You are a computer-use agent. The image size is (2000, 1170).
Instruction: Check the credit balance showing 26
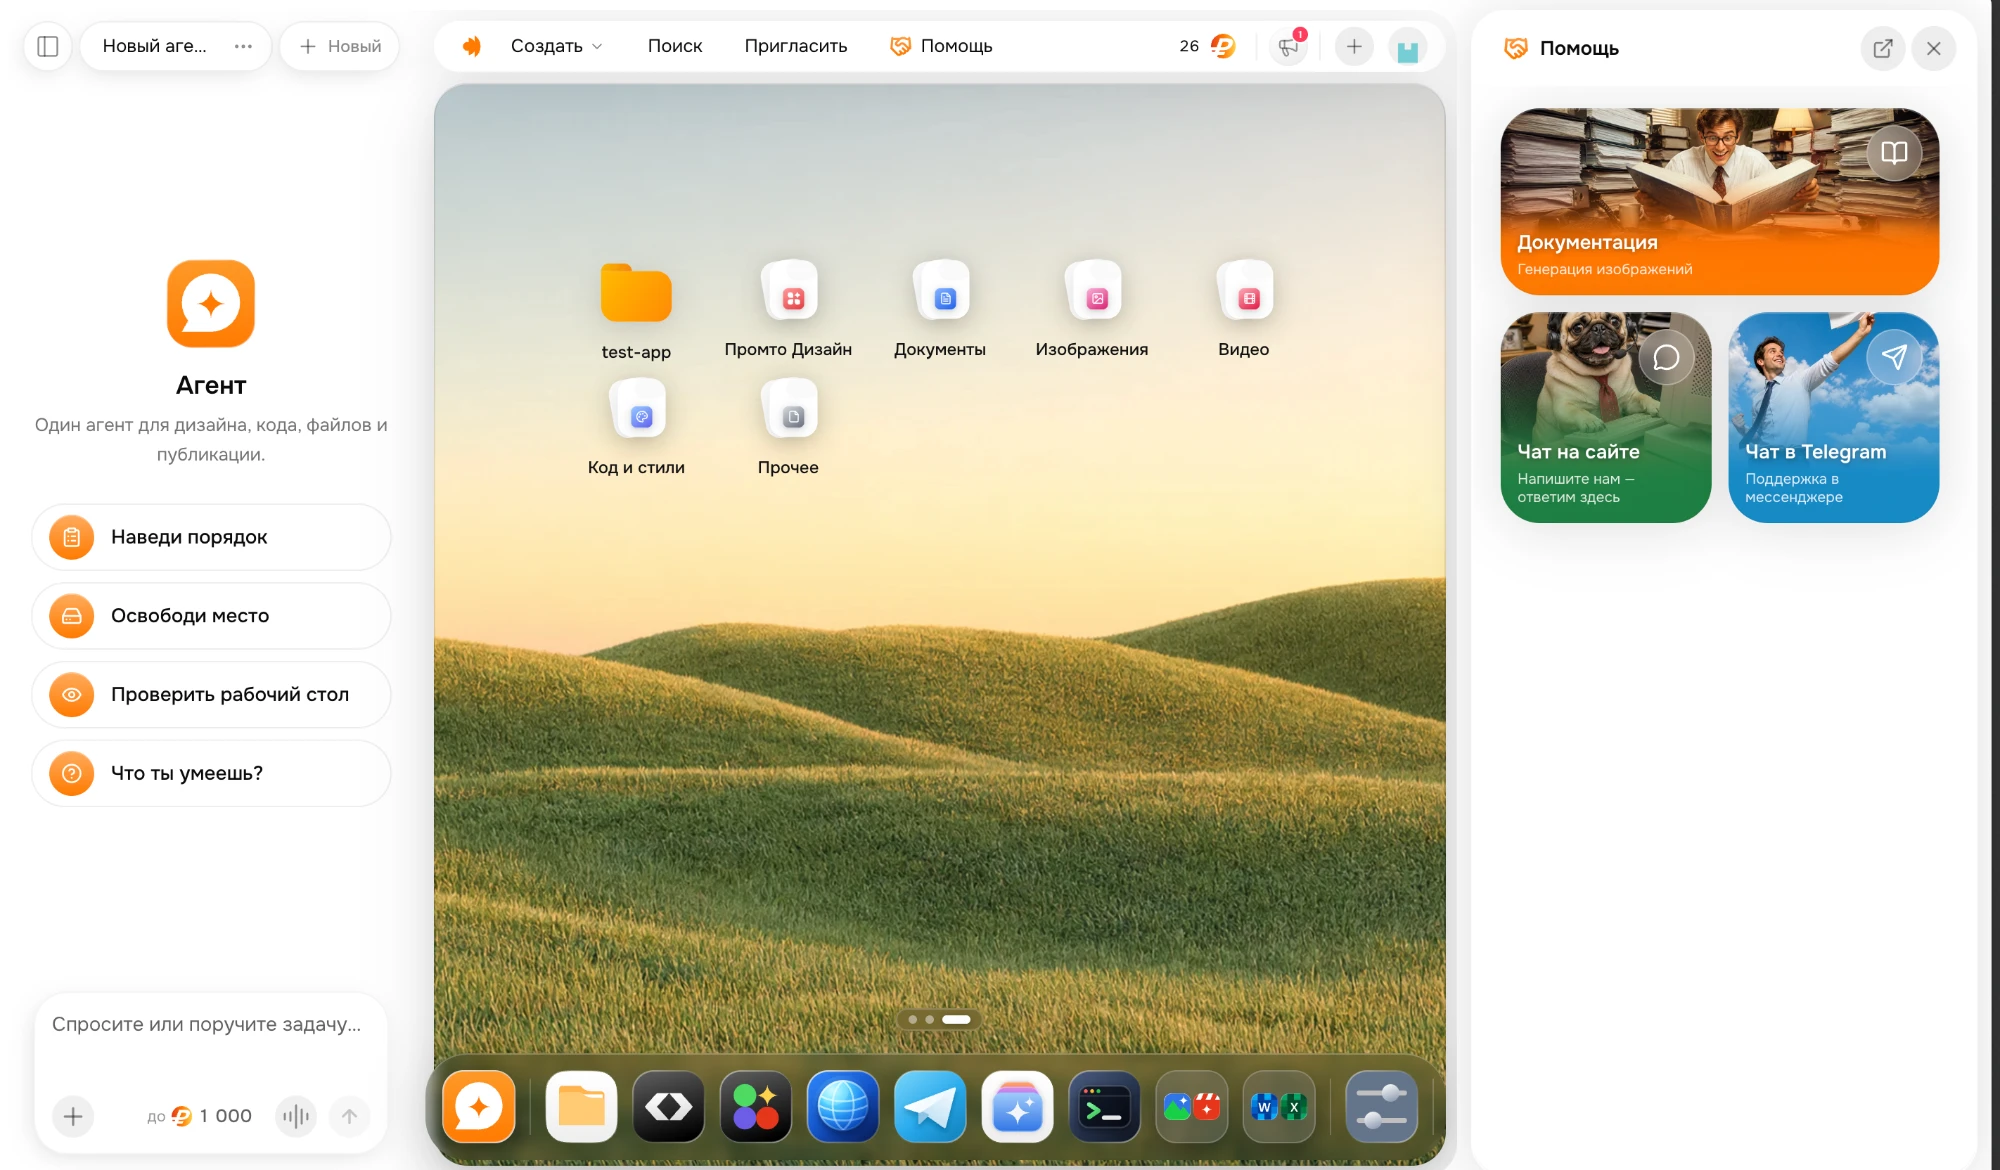pos(1207,46)
